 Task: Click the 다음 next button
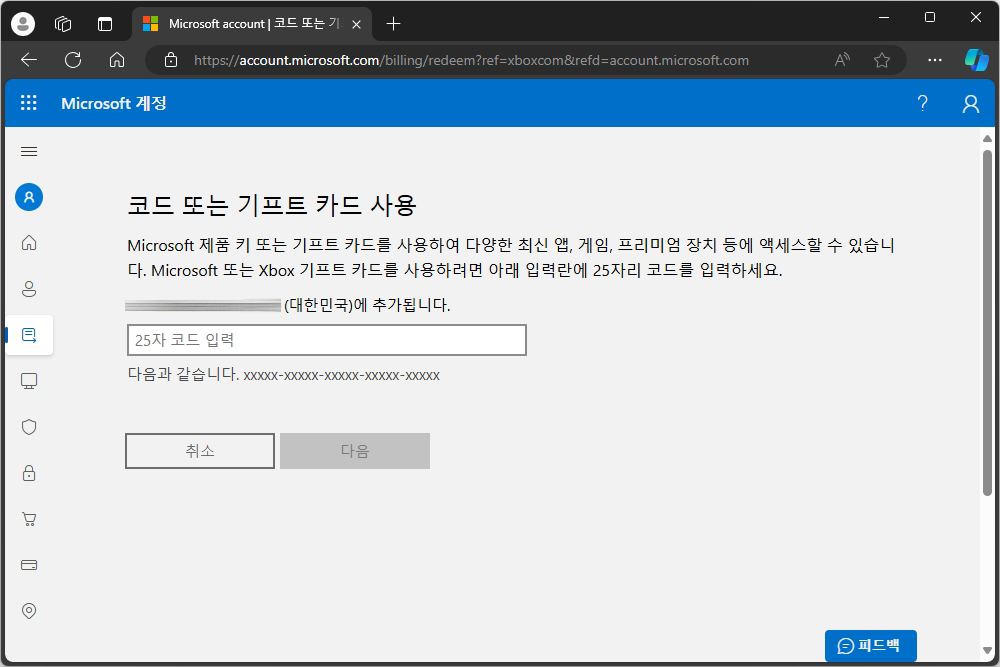tap(355, 451)
